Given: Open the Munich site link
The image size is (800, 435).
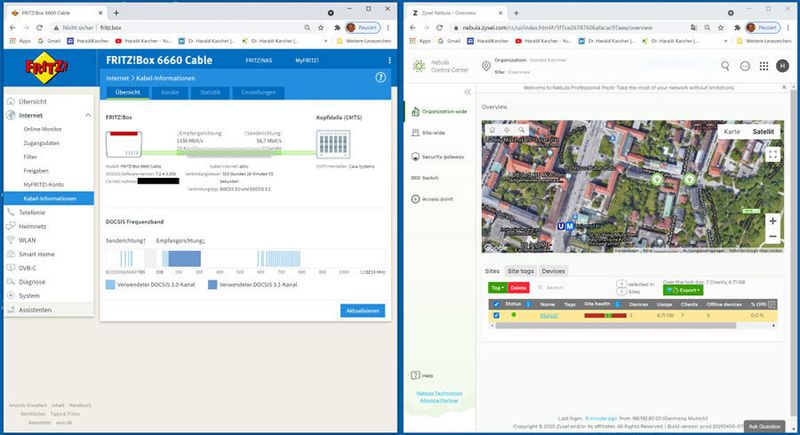Looking at the screenshot, I should pos(549,316).
